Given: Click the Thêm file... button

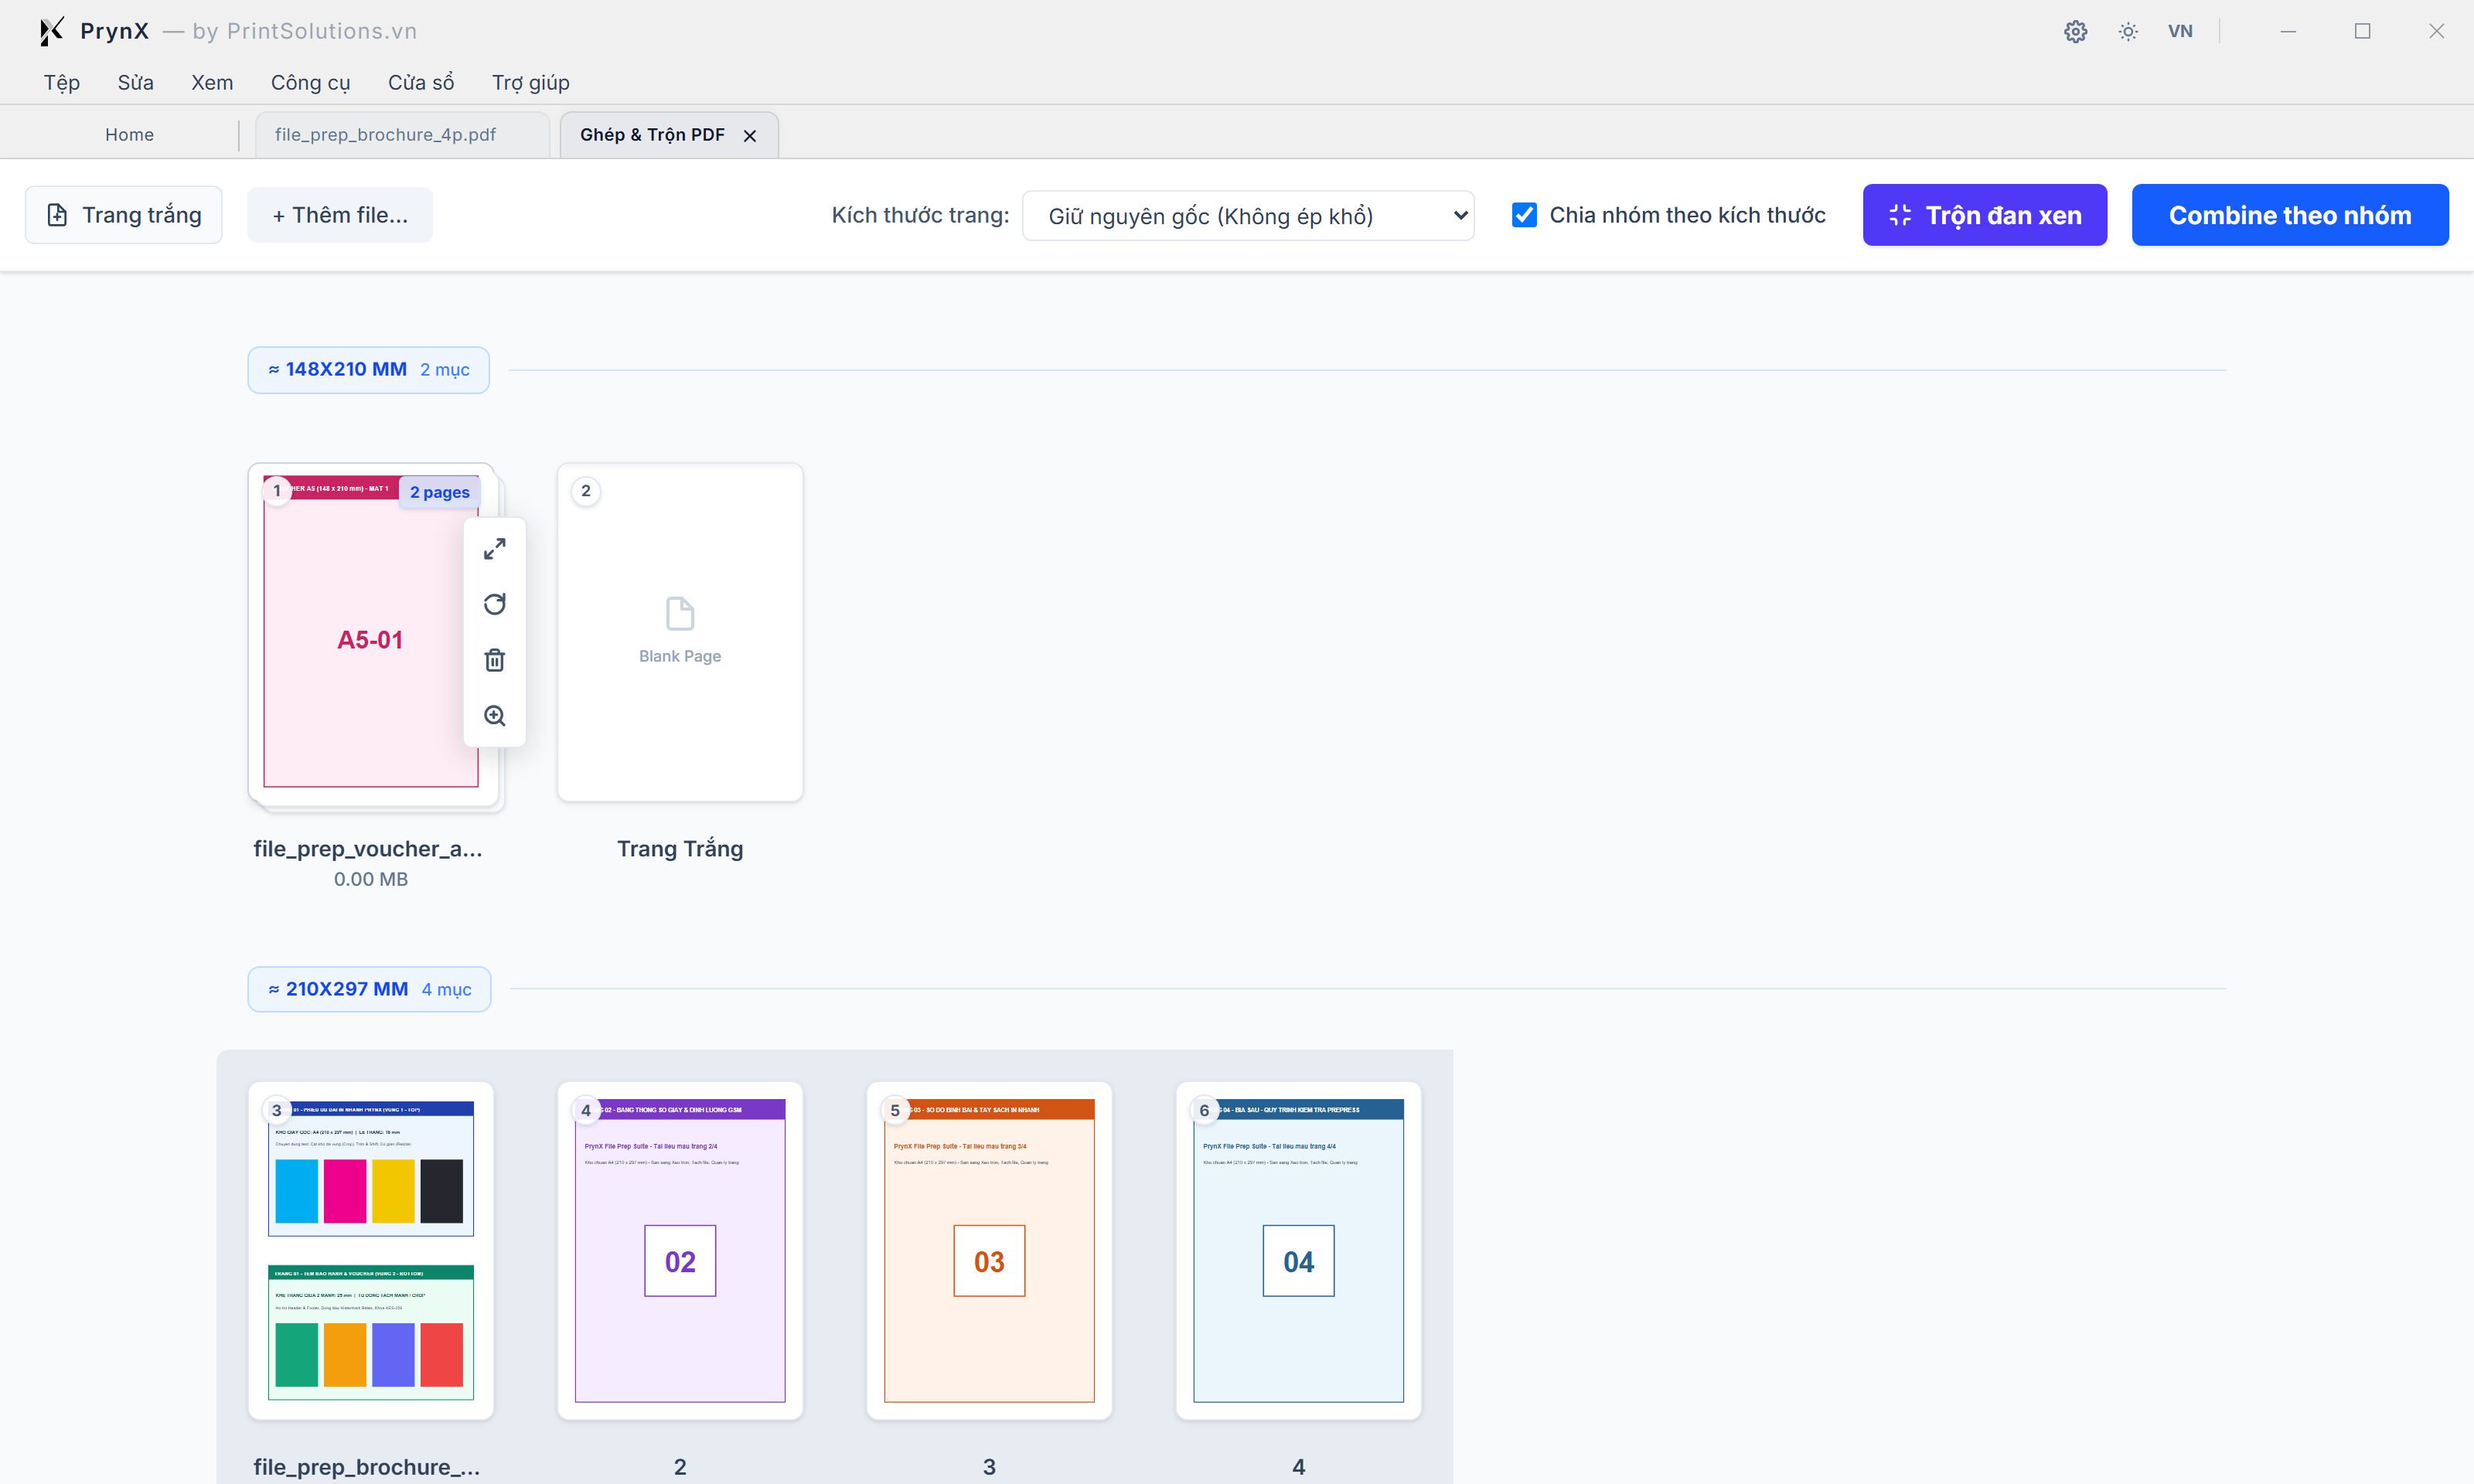Looking at the screenshot, I should point(340,215).
